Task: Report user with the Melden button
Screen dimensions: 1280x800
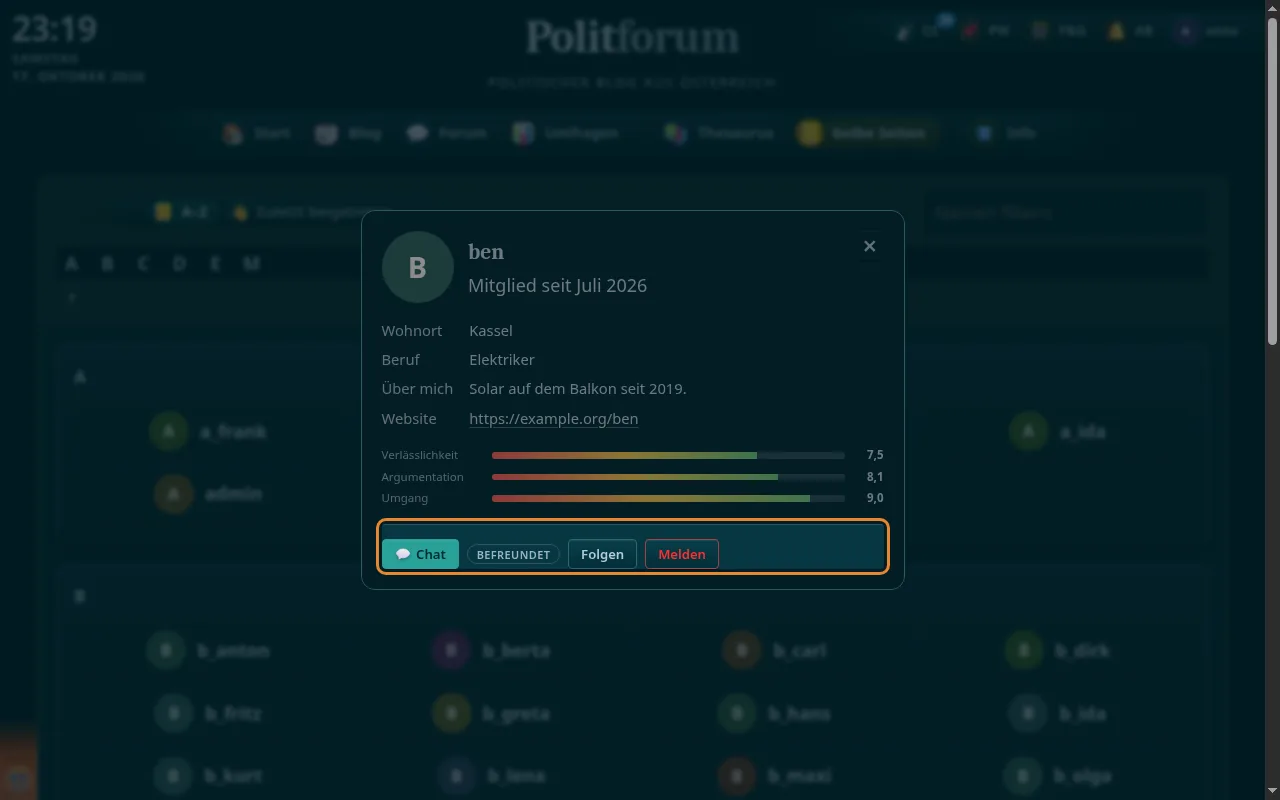Action: coord(682,554)
